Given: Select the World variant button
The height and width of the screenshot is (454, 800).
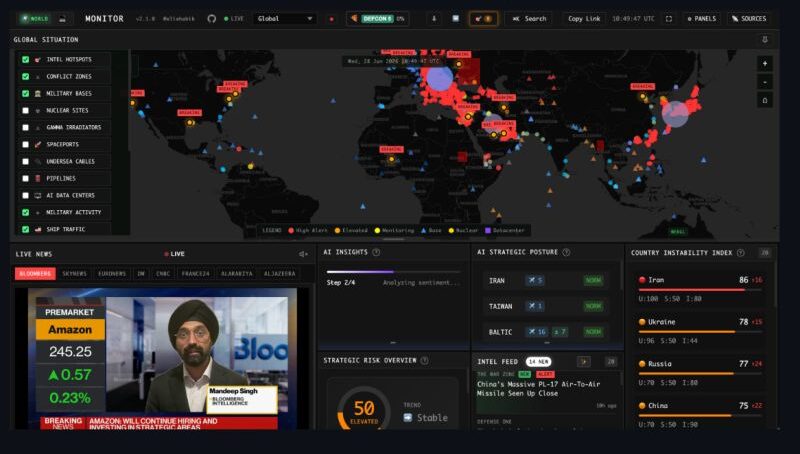Looking at the screenshot, I should coord(35,19).
